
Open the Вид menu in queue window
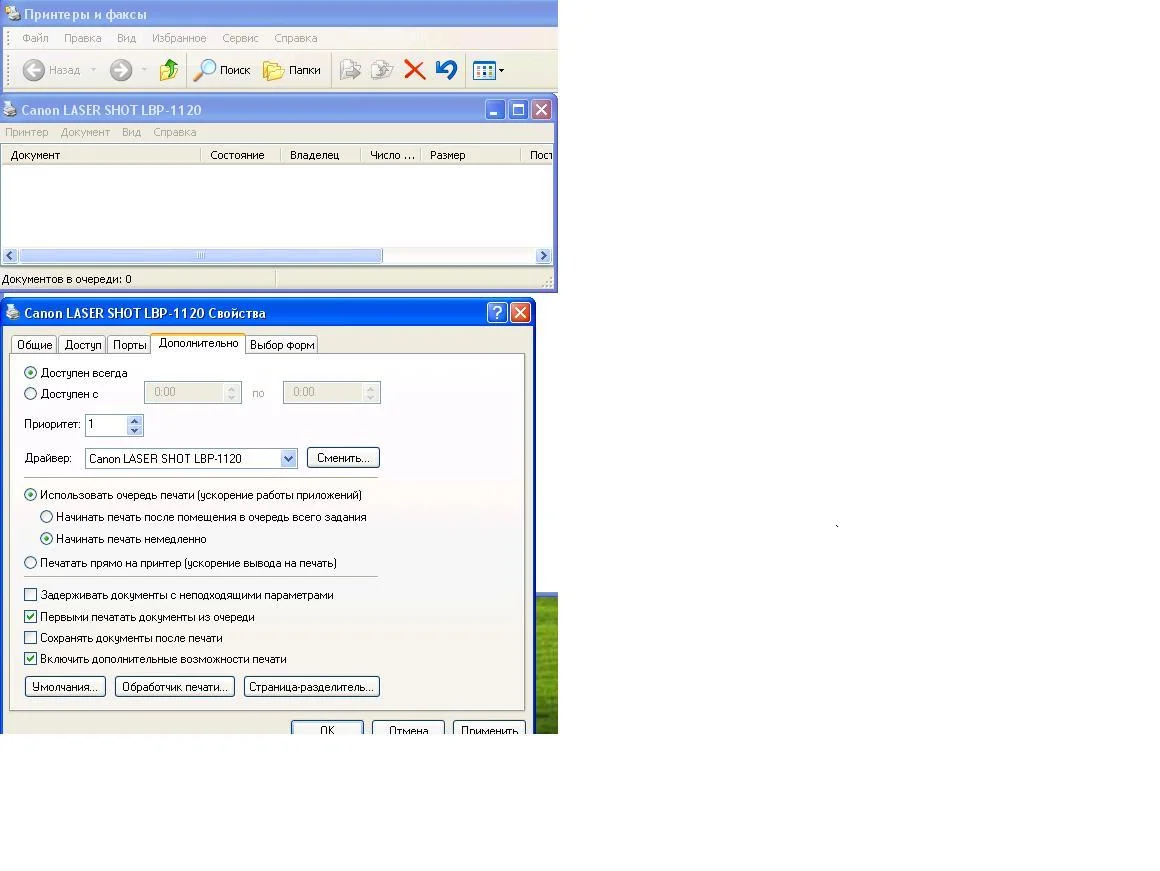[x=131, y=132]
